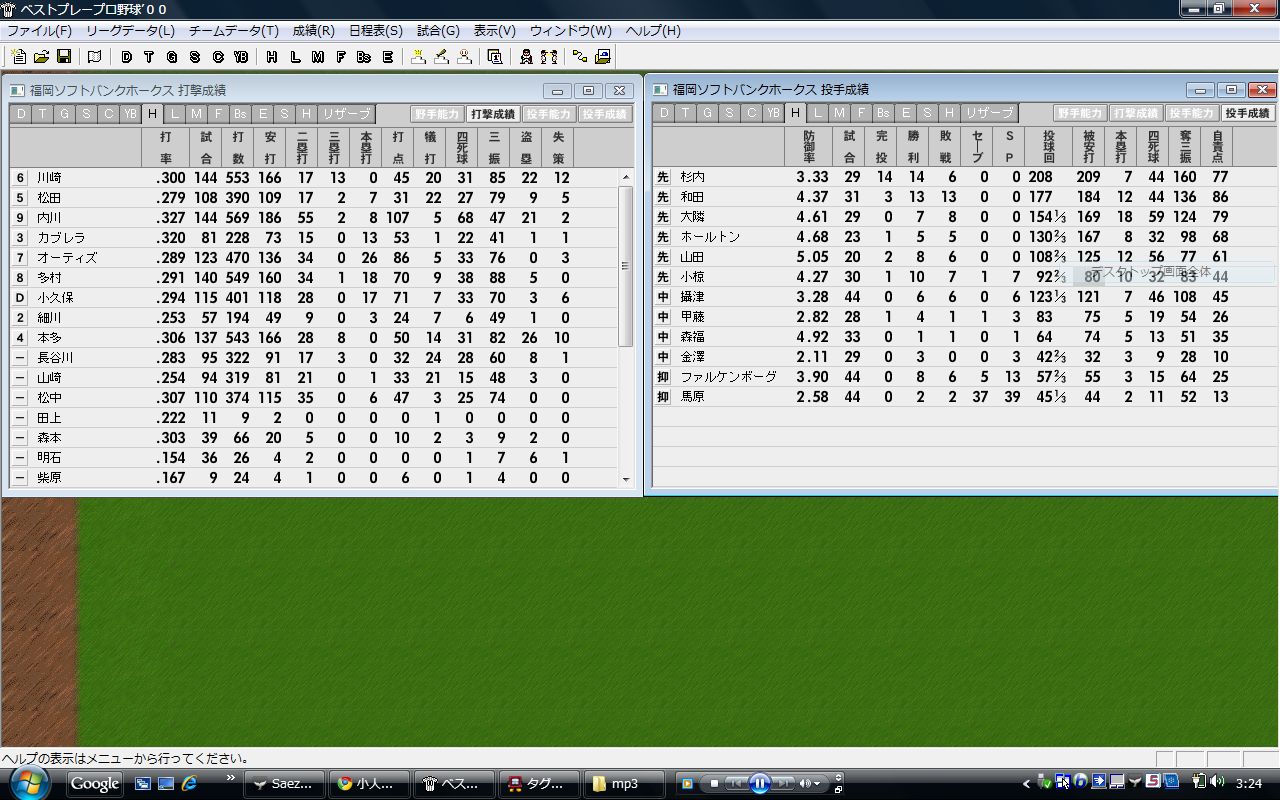Open the ファイル(F) menu
This screenshot has width=1280, height=800.
pyautogui.click(x=39, y=31)
